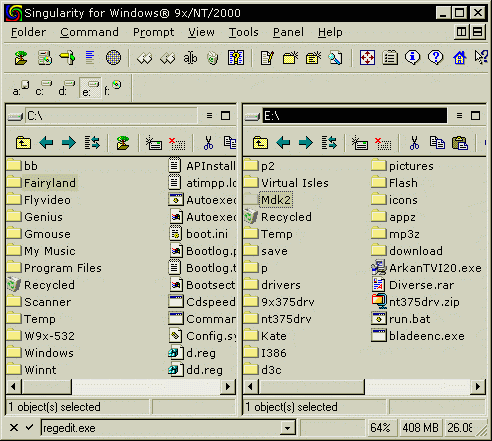Click scissors cut icon in E:\ panel
Viewport: 492px width, 441px height.
(x=414, y=143)
